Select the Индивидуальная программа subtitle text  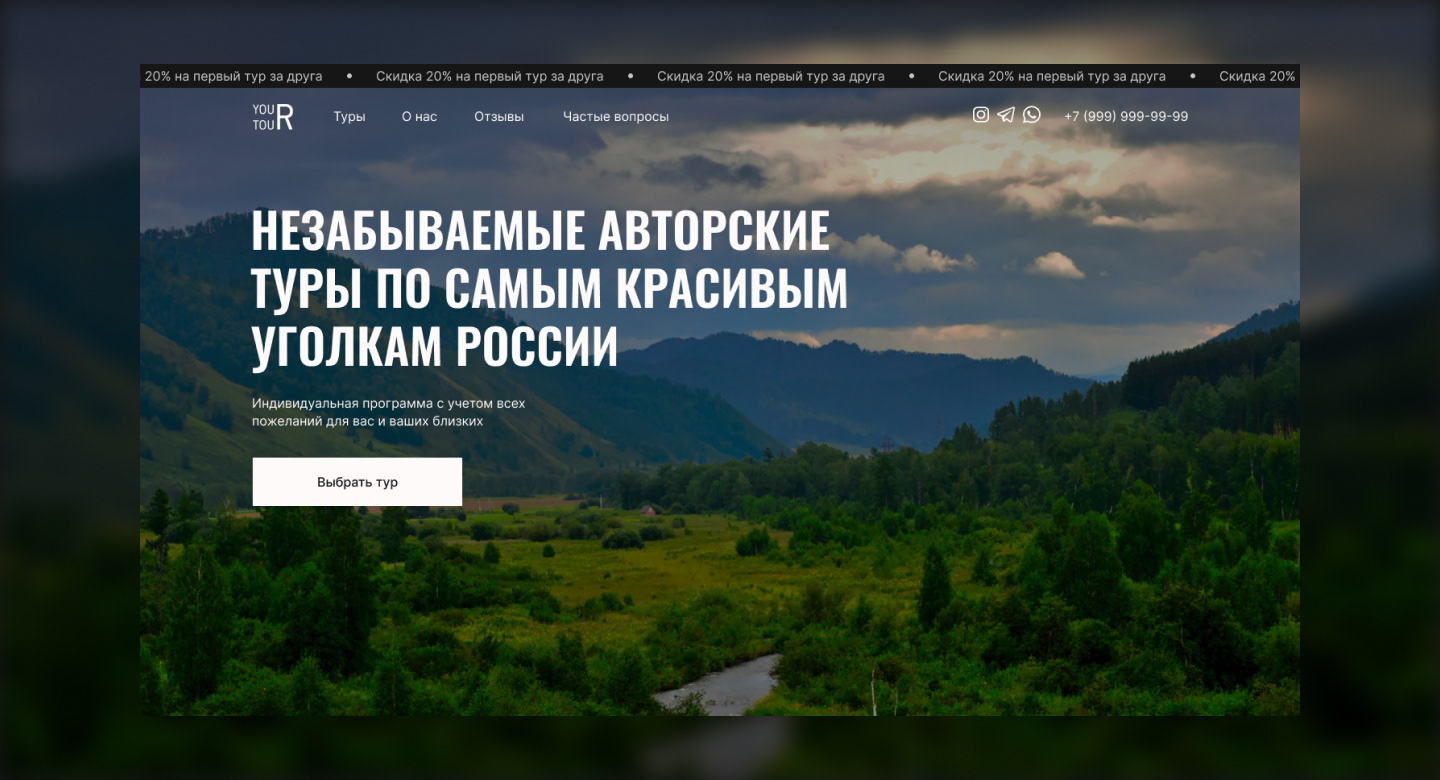click(388, 413)
